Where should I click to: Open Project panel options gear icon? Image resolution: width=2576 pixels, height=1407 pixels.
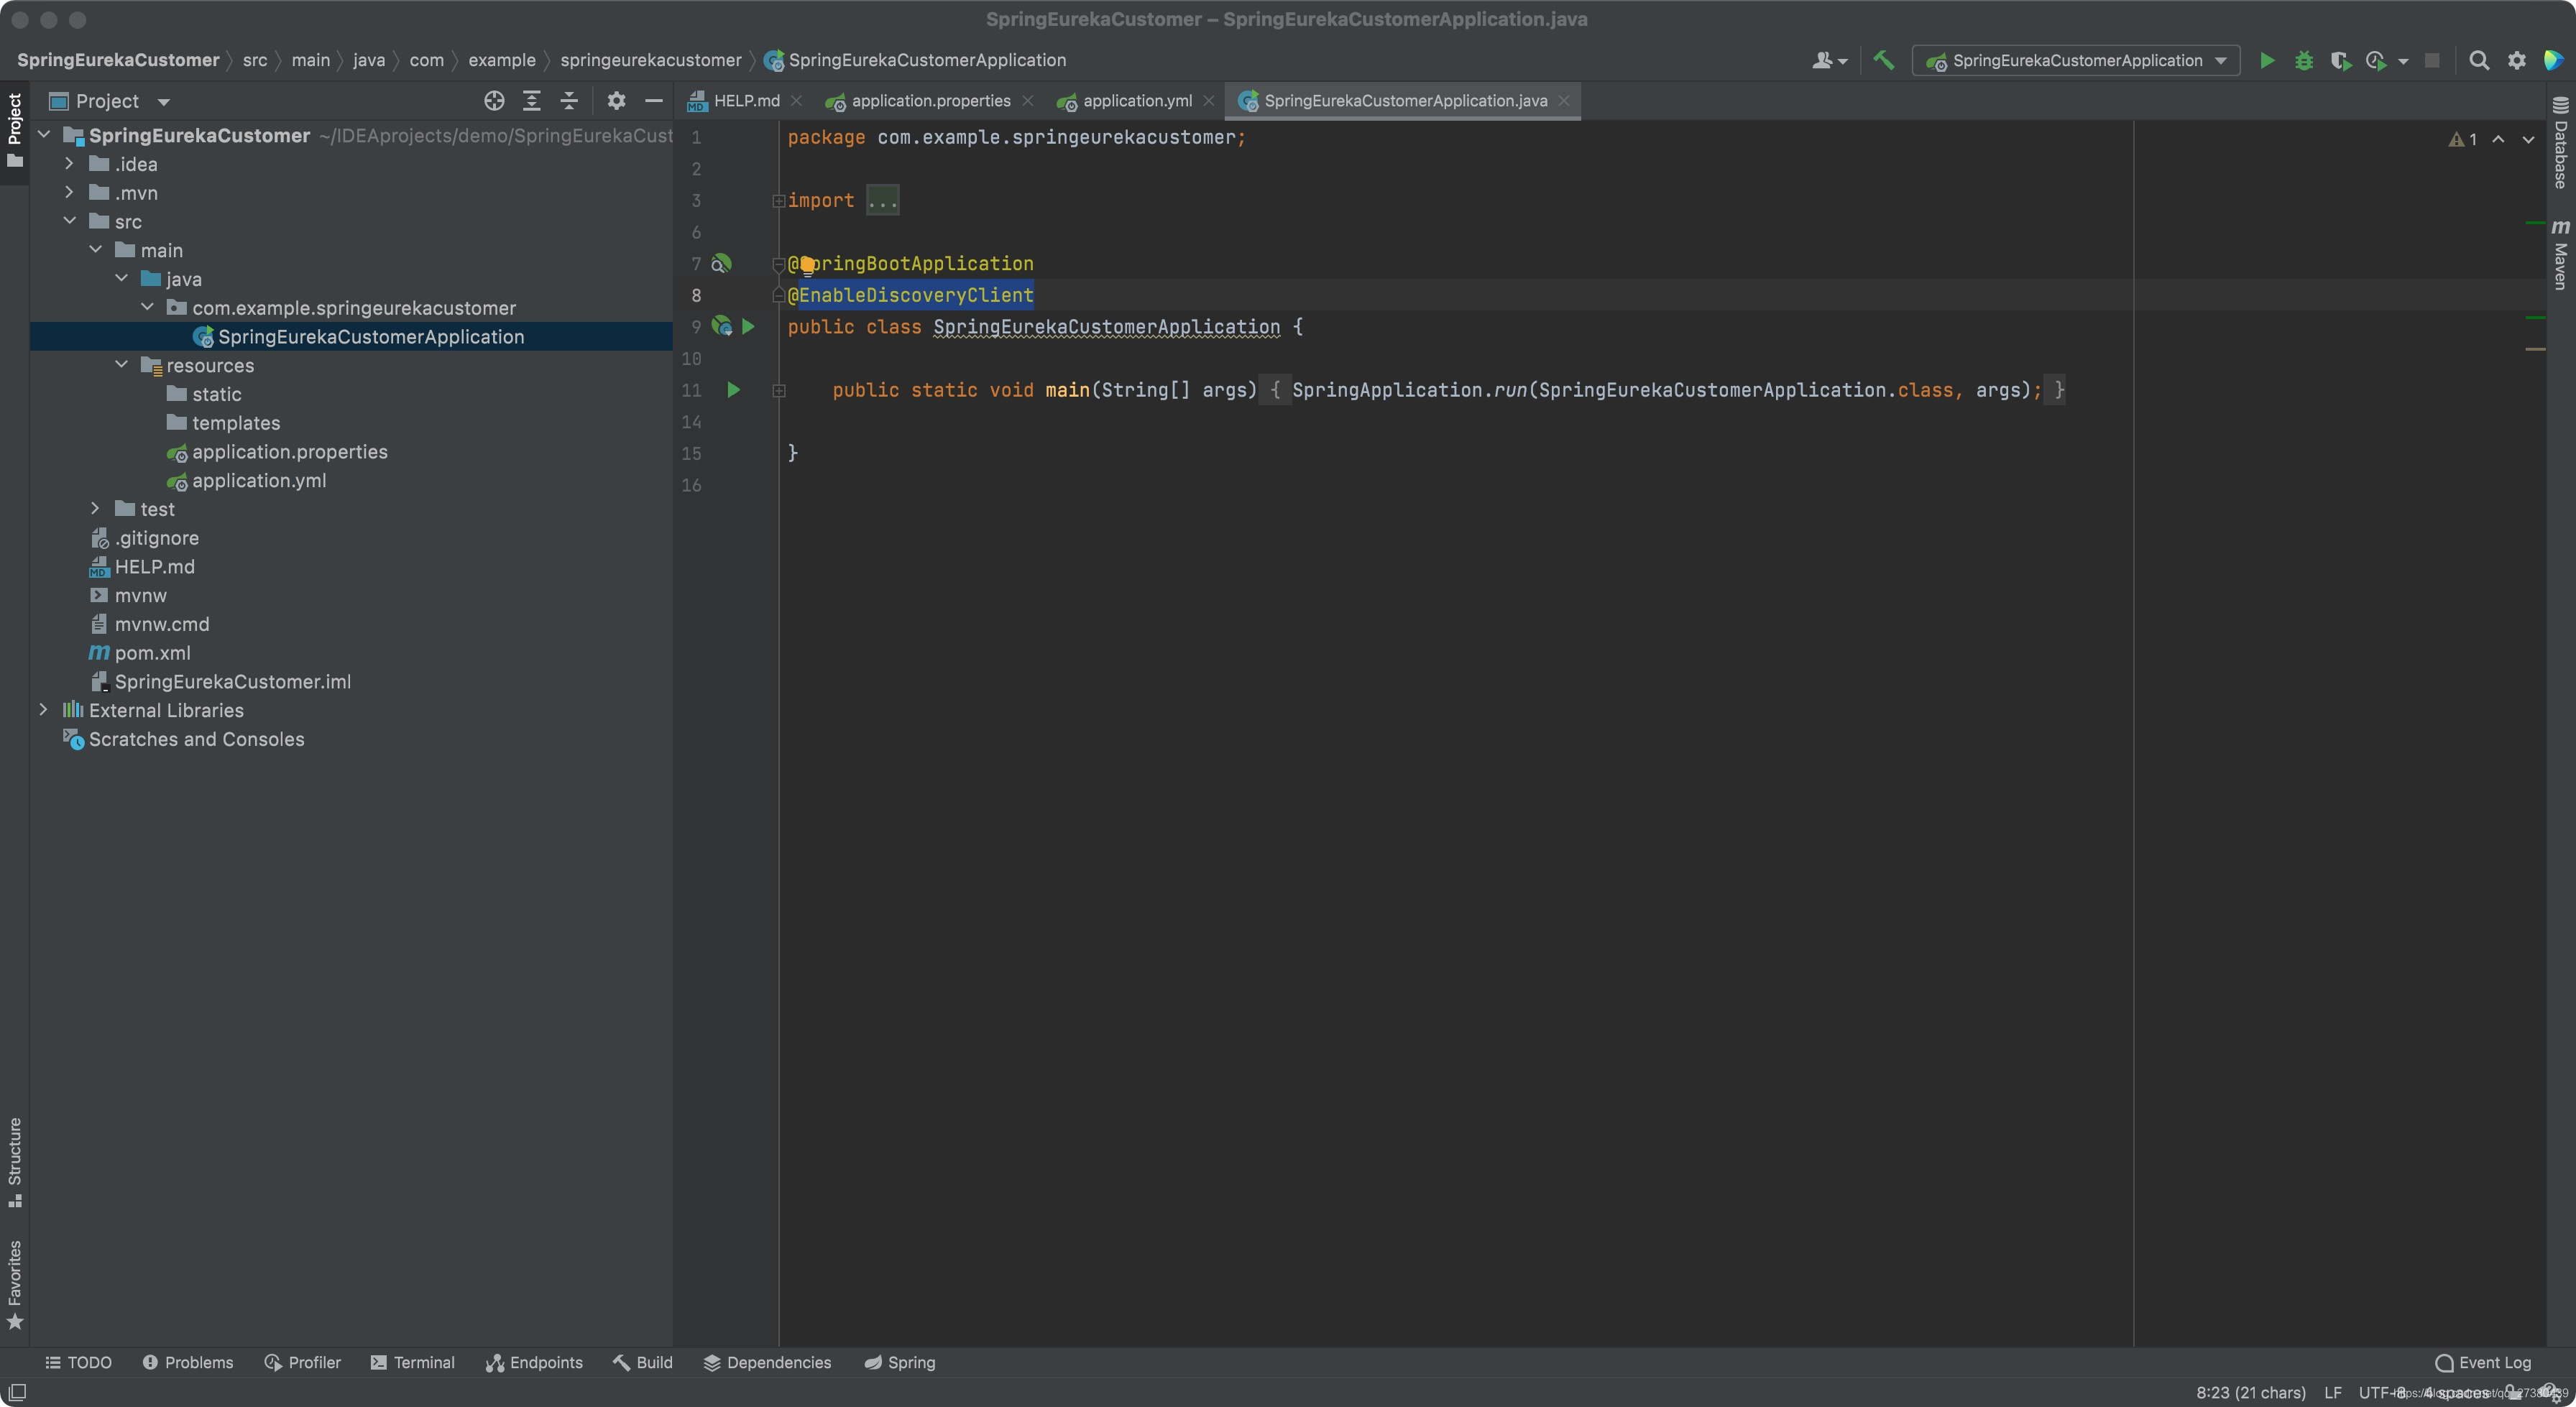[616, 101]
